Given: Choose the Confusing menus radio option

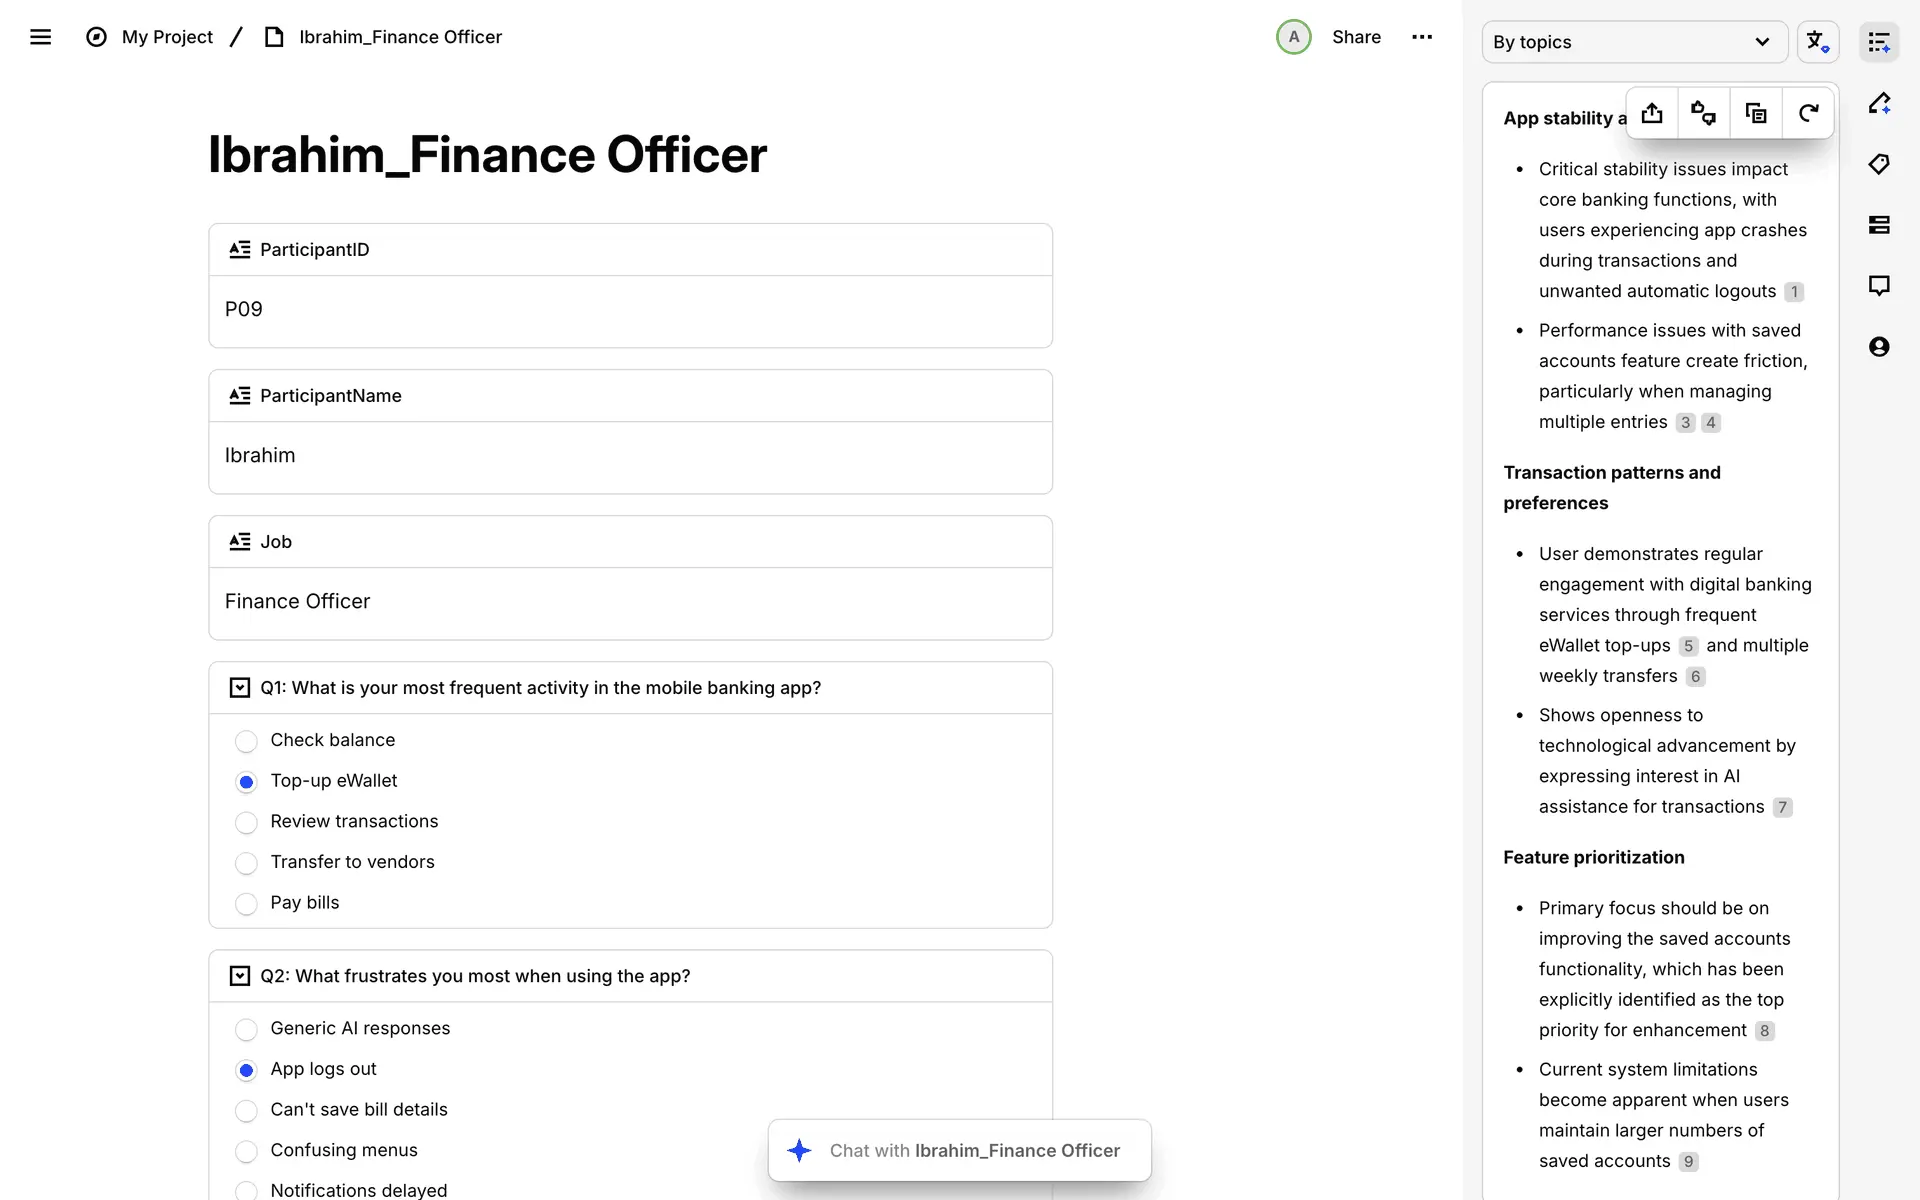Looking at the screenshot, I should point(246,1151).
